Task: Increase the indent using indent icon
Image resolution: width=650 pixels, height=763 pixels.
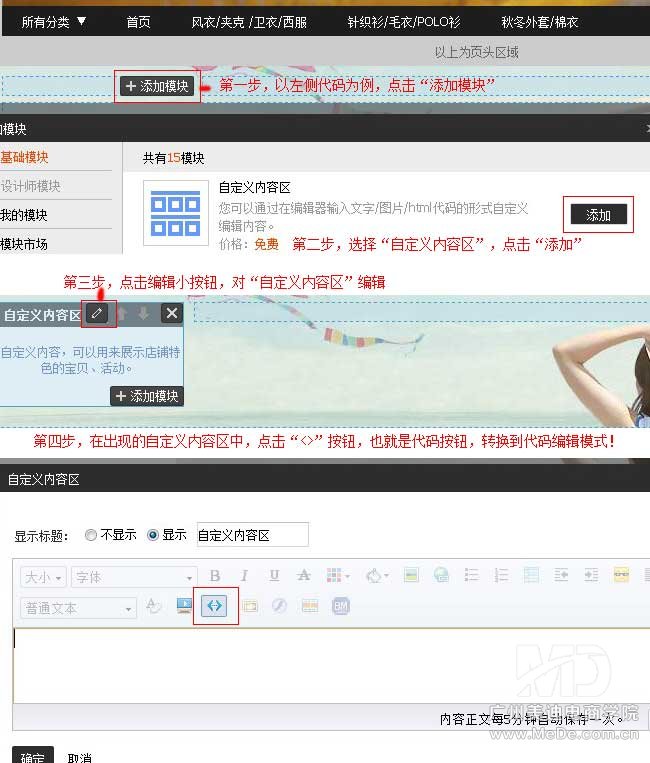Action: [x=591, y=576]
